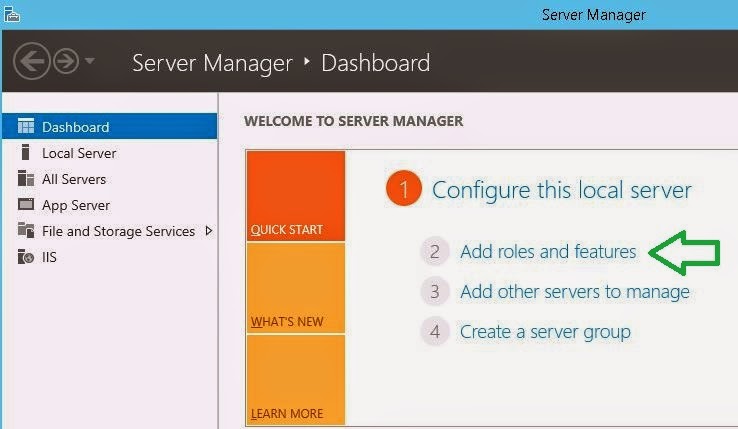Open the WHAT'S NEW tile

[296, 288]
